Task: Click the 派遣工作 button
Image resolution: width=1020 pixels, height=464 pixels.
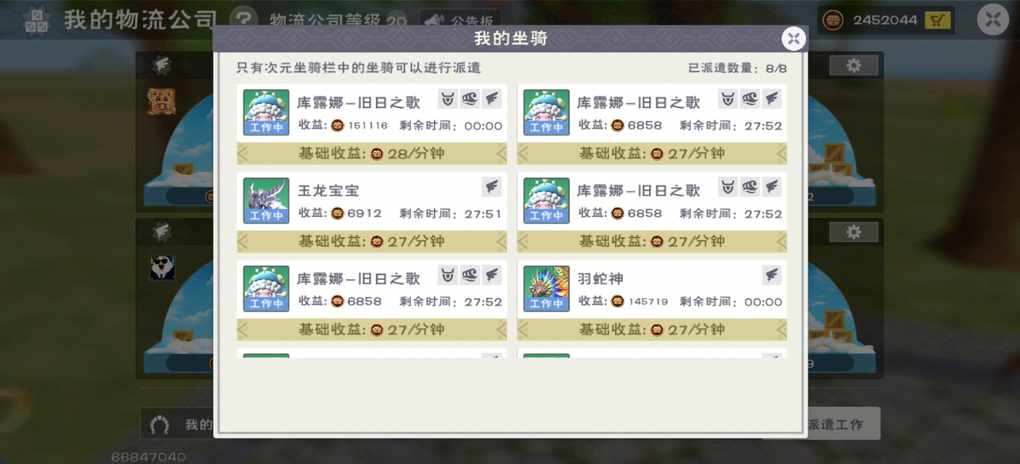Action: coord(836,424)
